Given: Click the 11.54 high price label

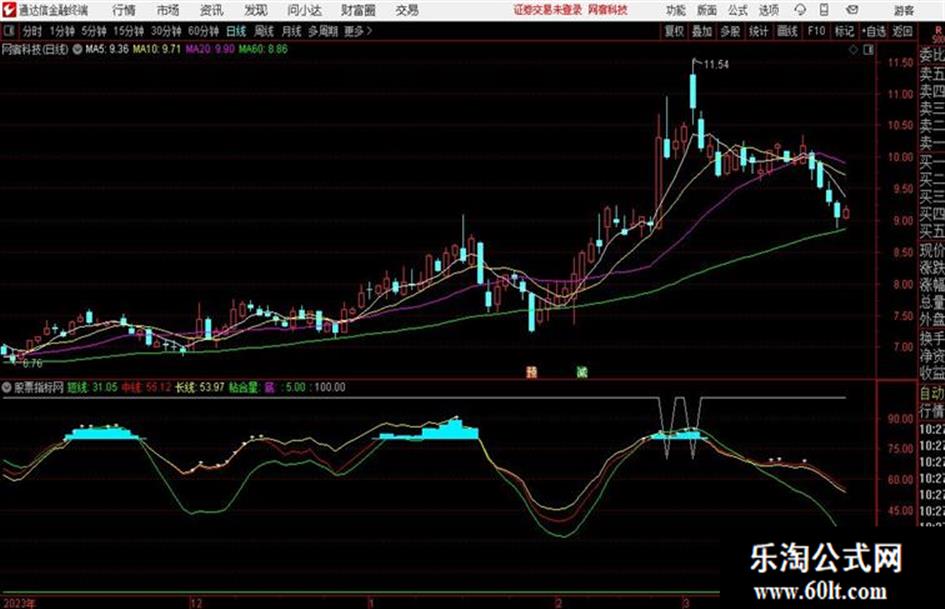Looking at the screenshot, I should pyautogui.click(x=716, y=65).
